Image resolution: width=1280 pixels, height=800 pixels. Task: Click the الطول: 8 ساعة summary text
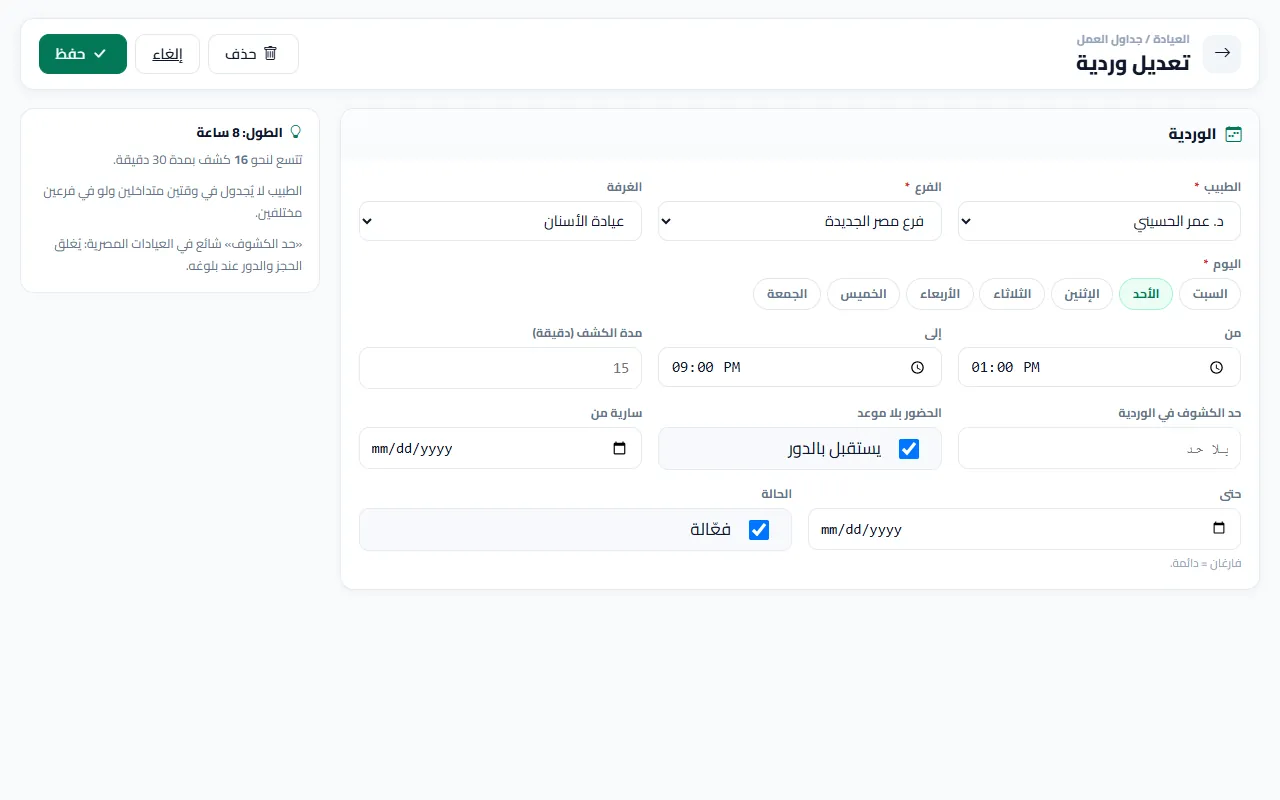coord(240,132)
